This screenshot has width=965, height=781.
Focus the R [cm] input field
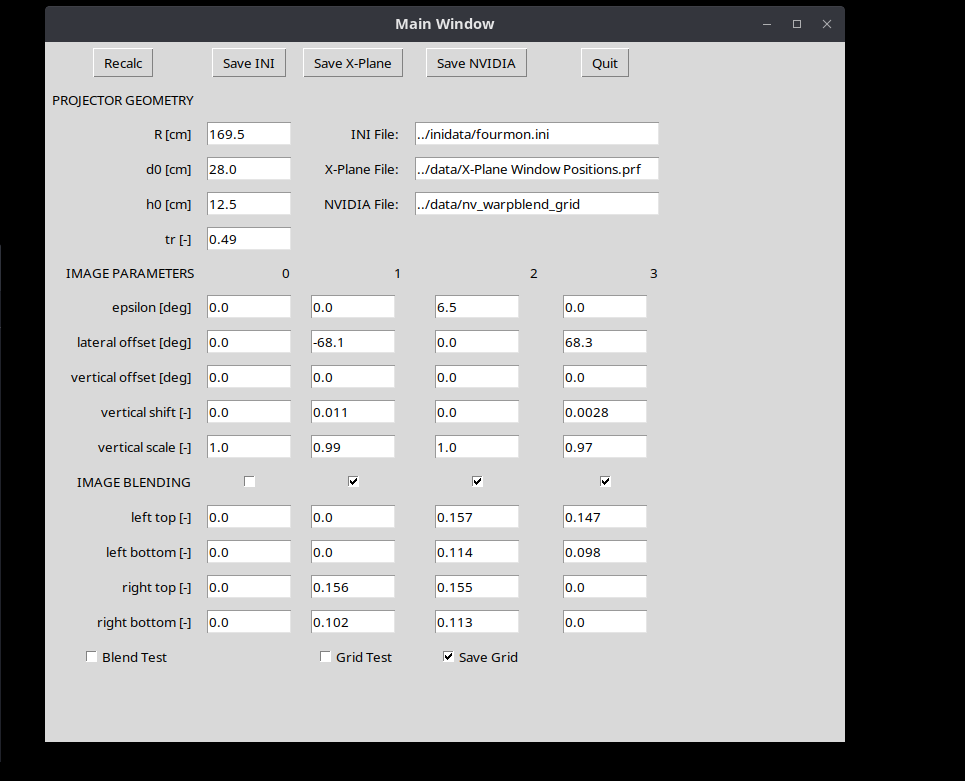(248, 134)
